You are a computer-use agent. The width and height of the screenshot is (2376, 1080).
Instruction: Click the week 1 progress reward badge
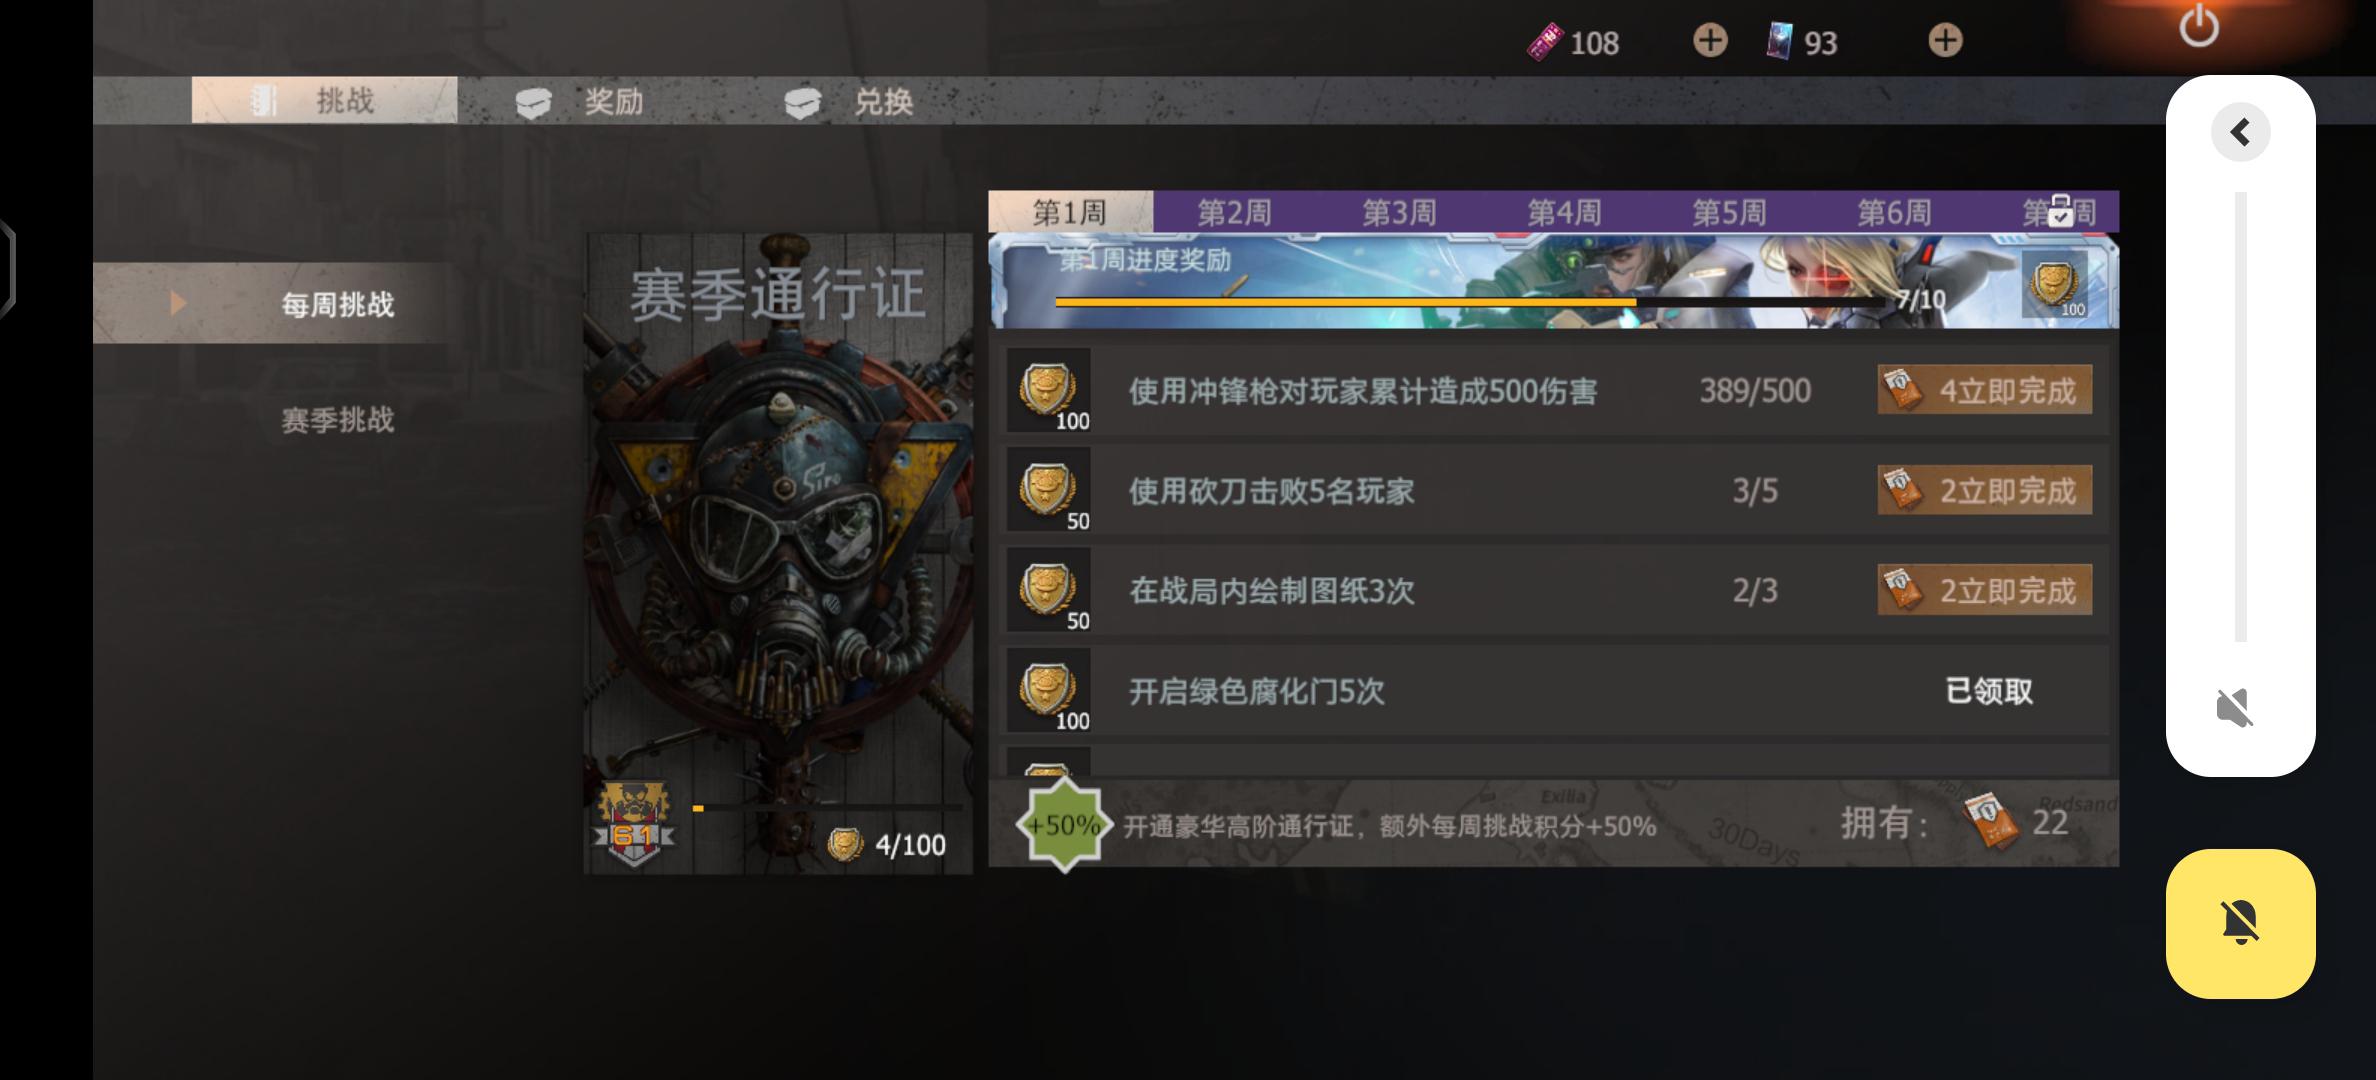pyautogui.click(x=2054, y=285)
